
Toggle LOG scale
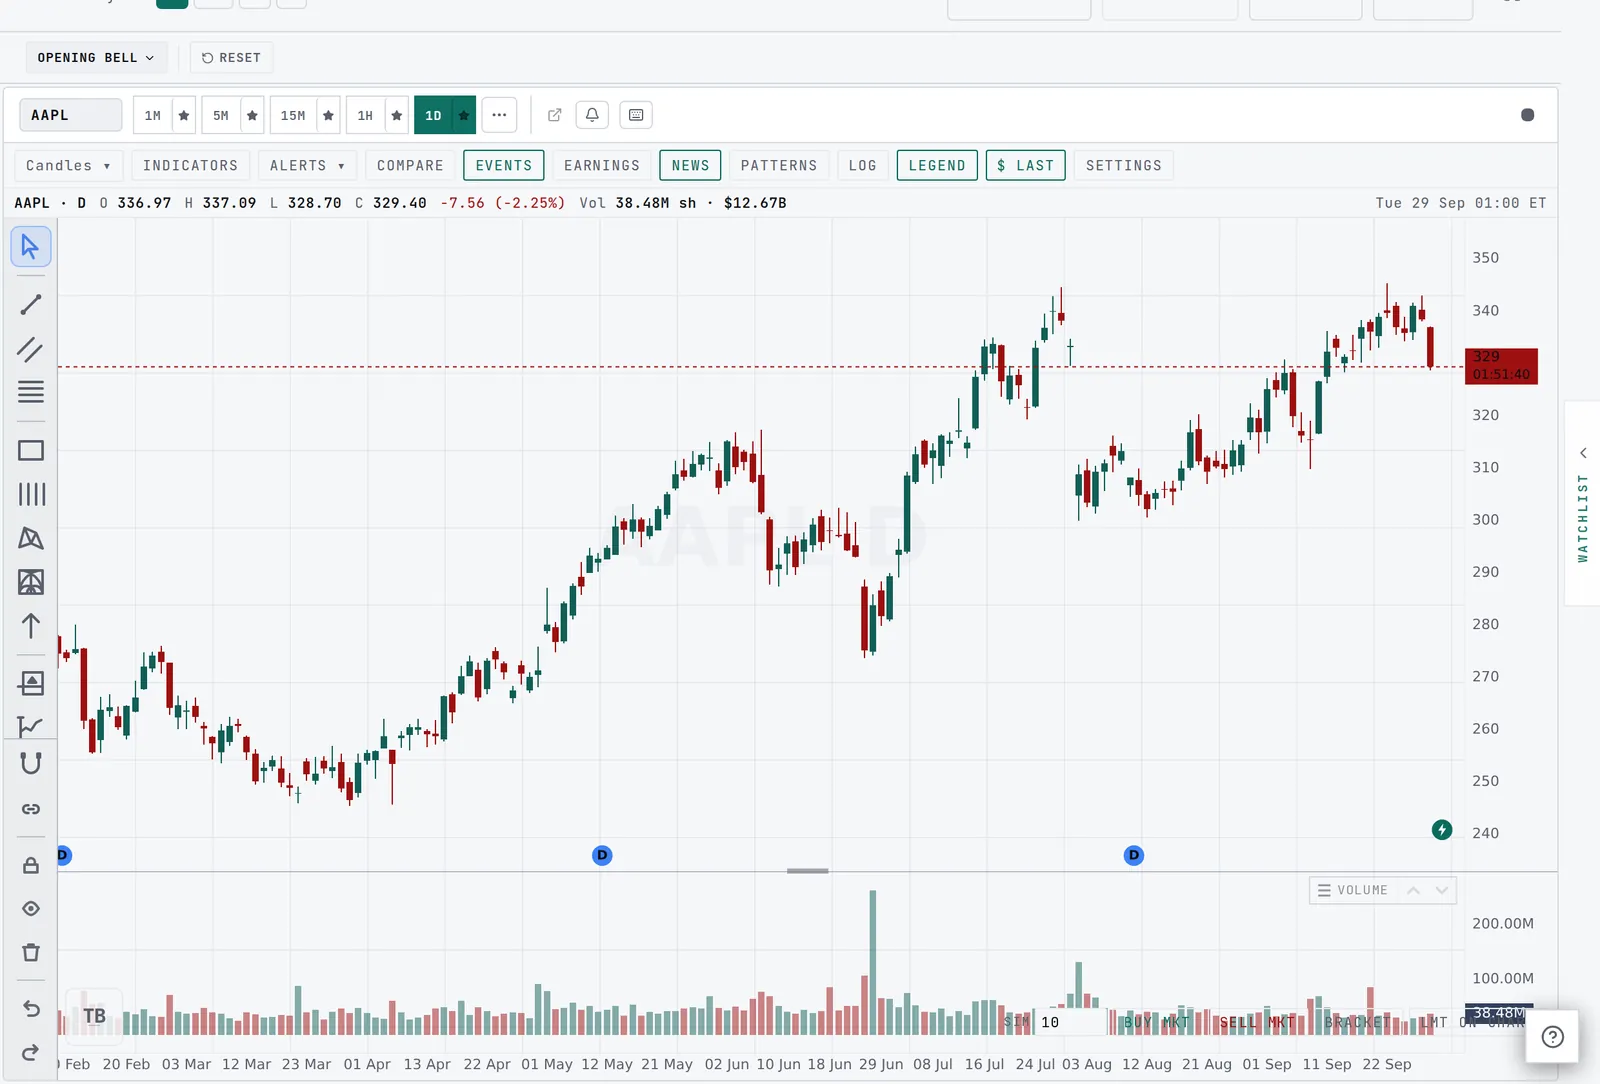pos(862,165)
